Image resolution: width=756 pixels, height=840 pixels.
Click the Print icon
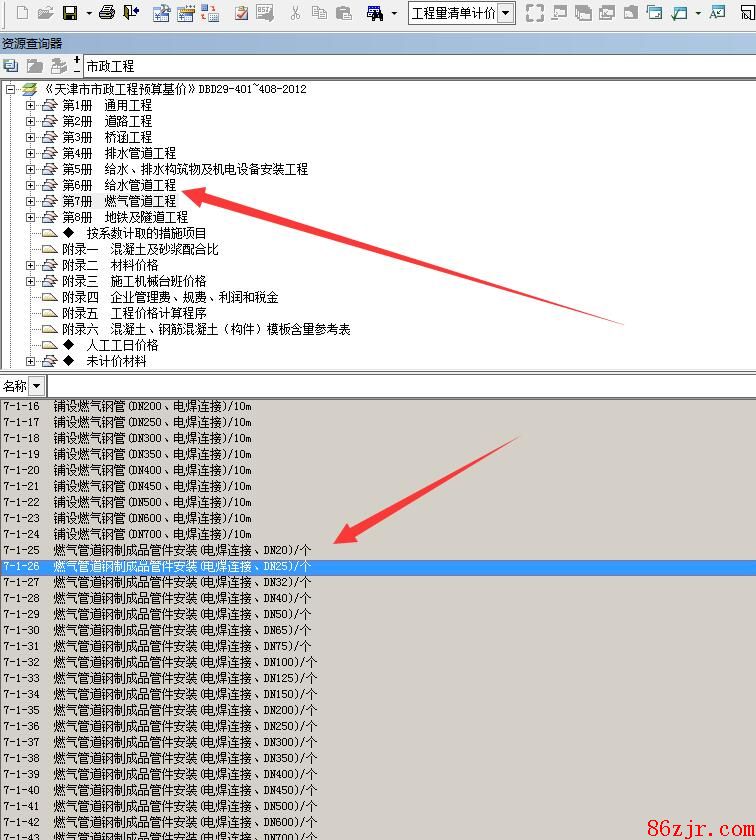107,13
